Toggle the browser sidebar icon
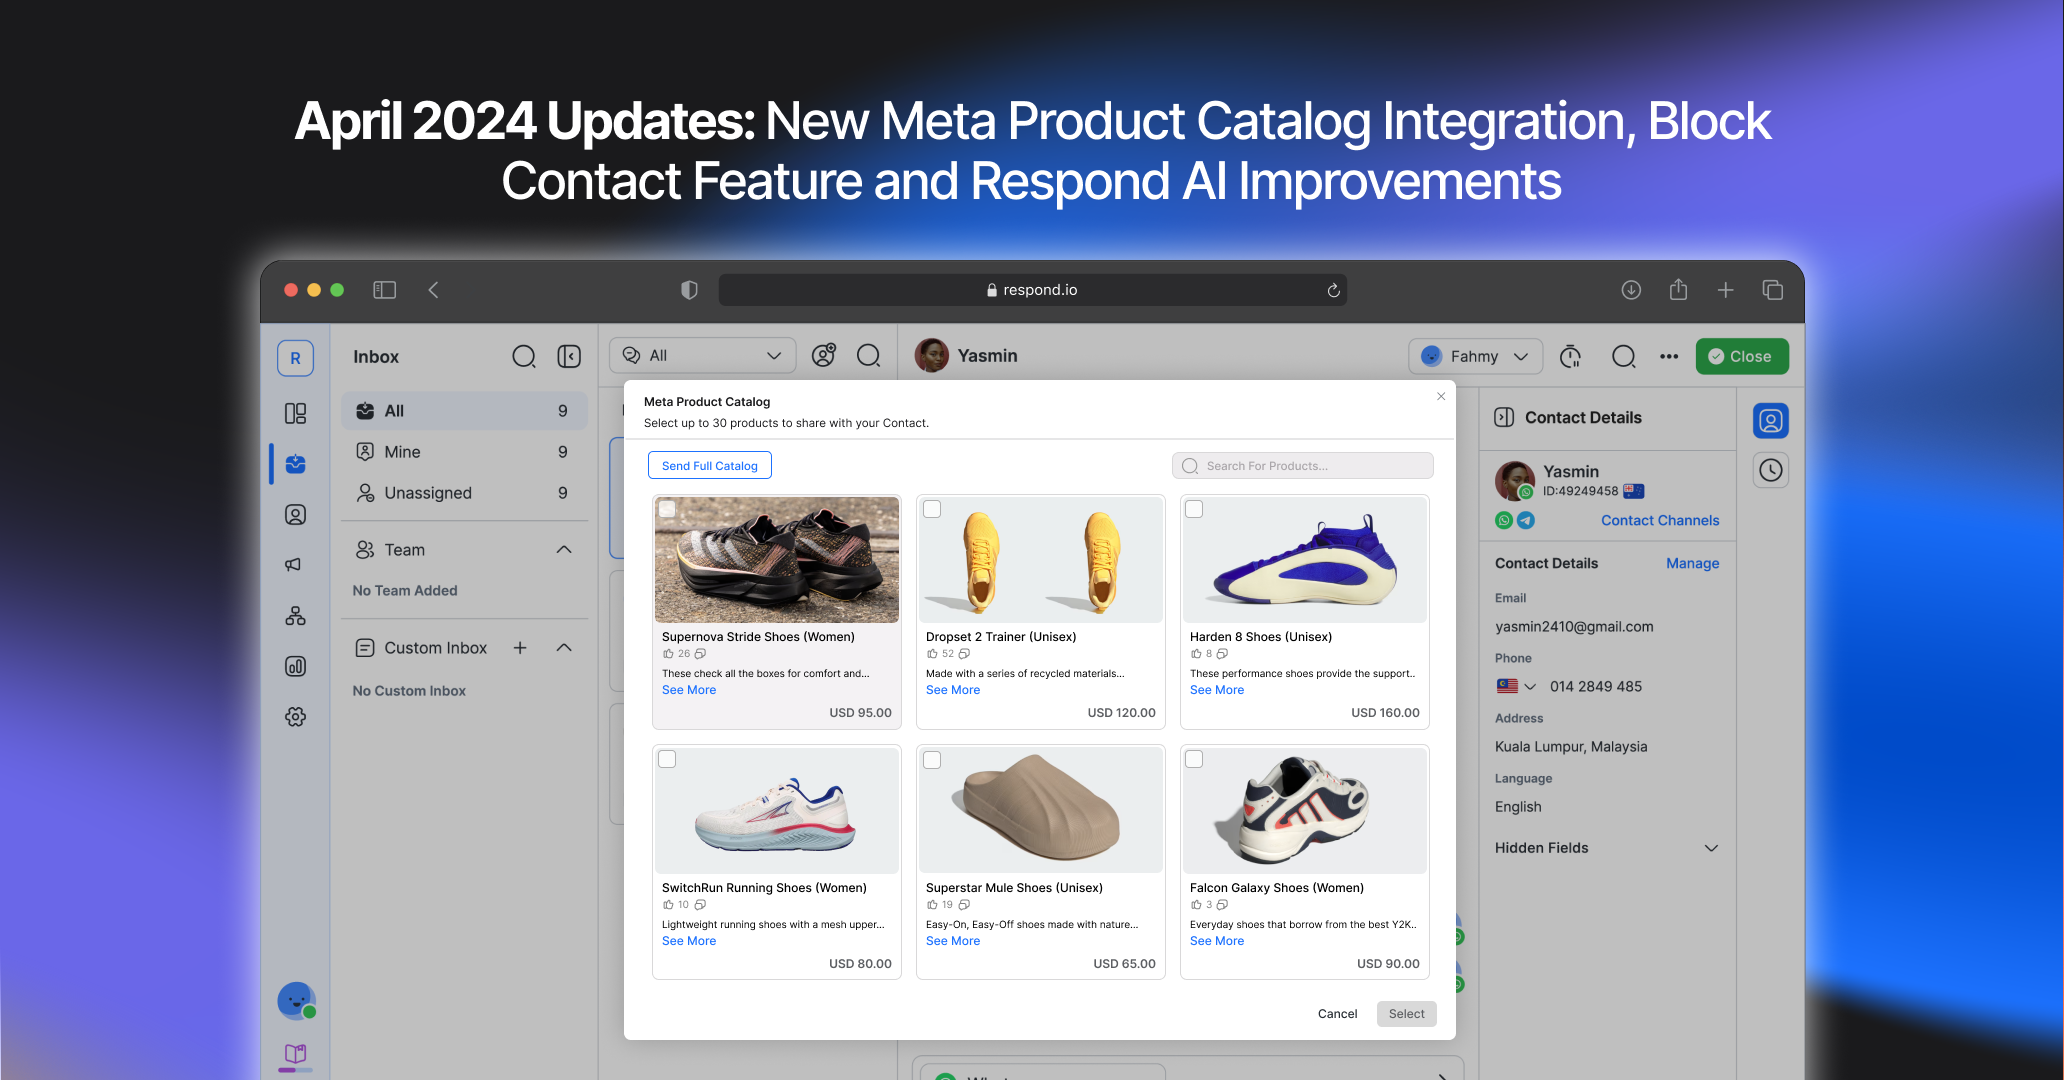The height and width of the screenshot is (1080, 2064). pyautogui.click(x=385, y=290)
